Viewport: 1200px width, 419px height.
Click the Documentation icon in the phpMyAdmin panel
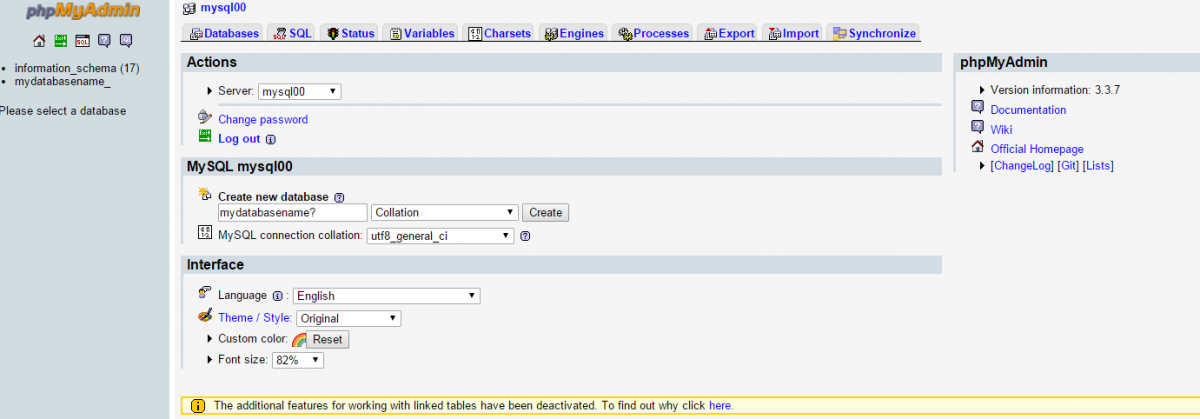(x=977, y=108)
